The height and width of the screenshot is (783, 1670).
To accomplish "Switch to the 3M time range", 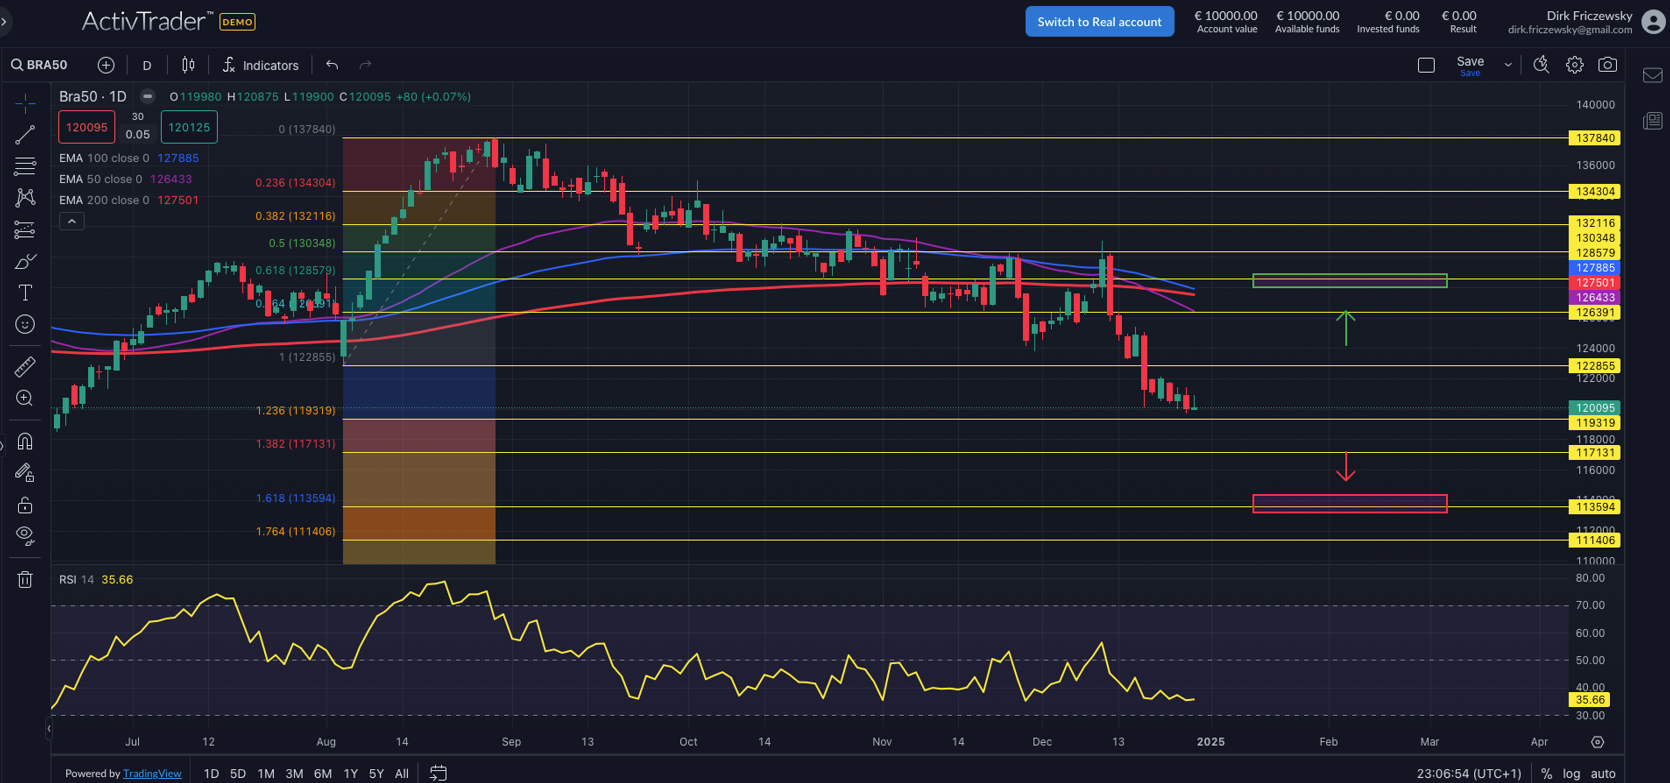I will pos(294,773).
